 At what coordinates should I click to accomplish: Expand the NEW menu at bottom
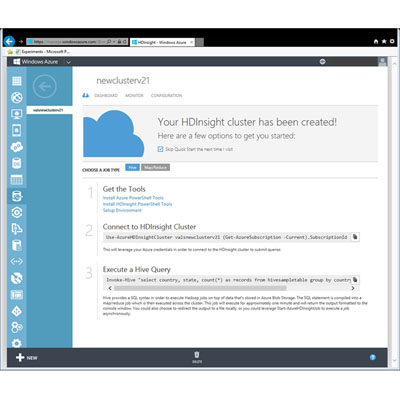pyautogui.click(x=27, y=358)
